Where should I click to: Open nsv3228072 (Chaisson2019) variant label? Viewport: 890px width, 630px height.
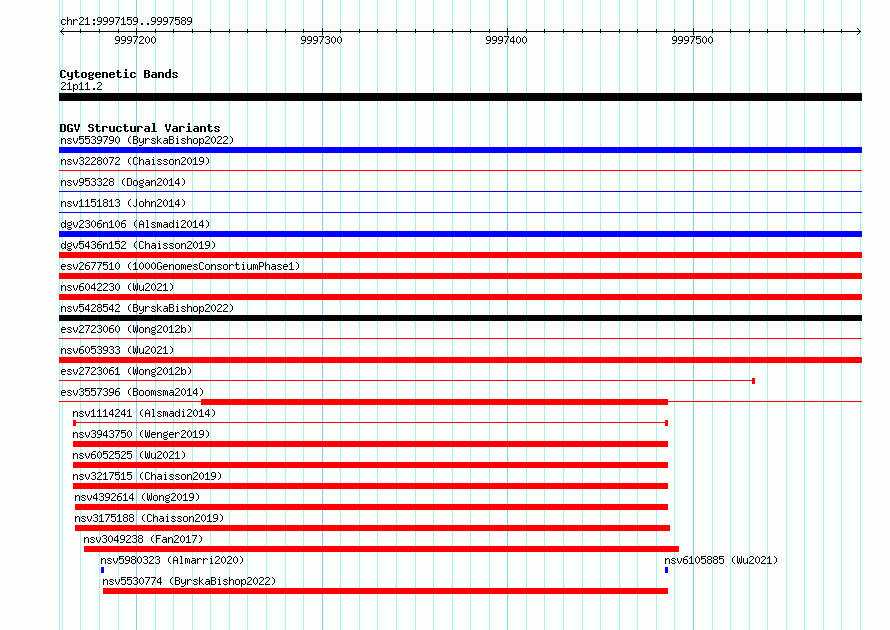tap(135, 161)
